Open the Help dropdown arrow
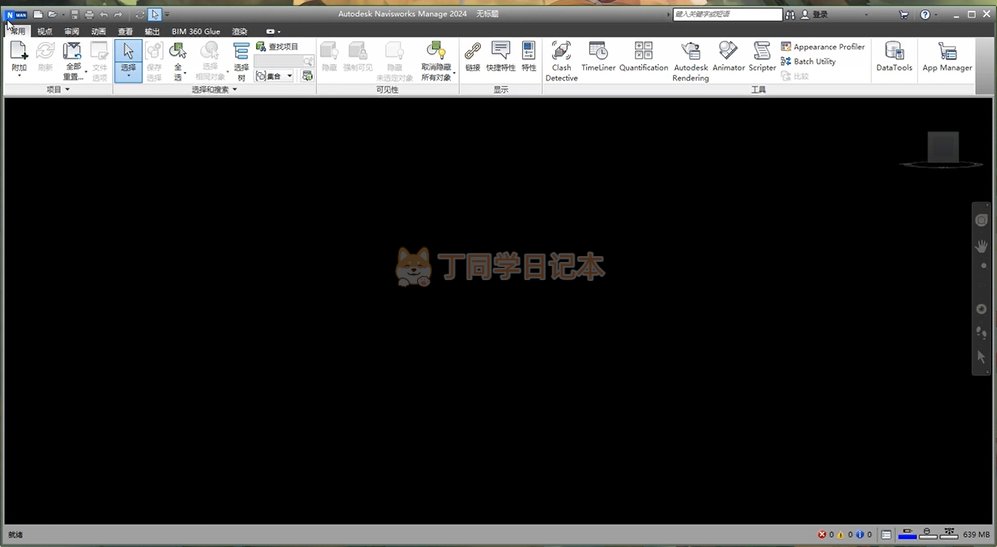 pos(936,14)
